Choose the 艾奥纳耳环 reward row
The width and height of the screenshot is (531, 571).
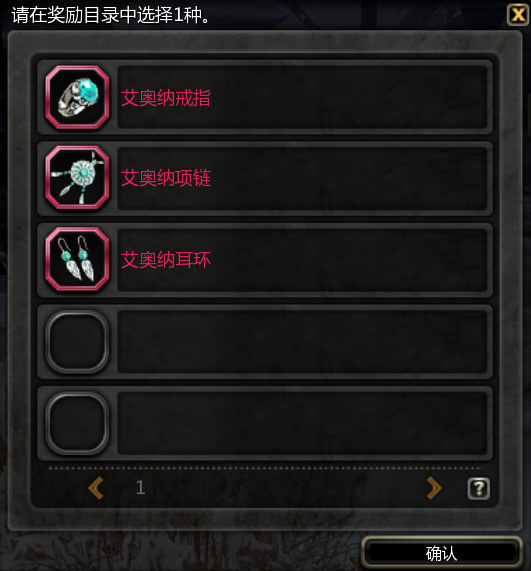[265, 260]
